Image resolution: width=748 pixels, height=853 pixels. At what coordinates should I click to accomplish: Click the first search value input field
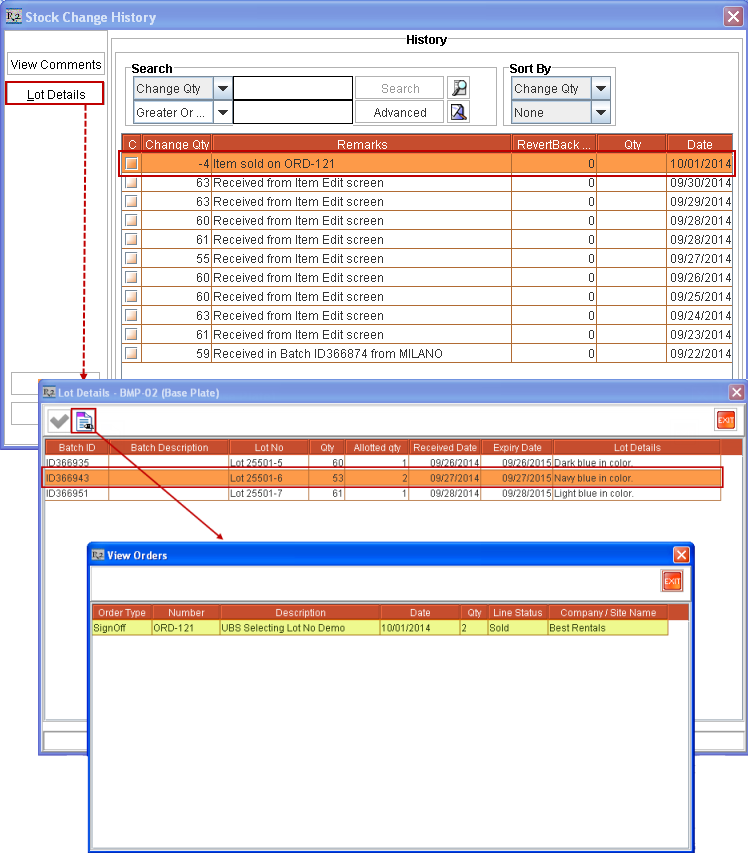[293, 88]
